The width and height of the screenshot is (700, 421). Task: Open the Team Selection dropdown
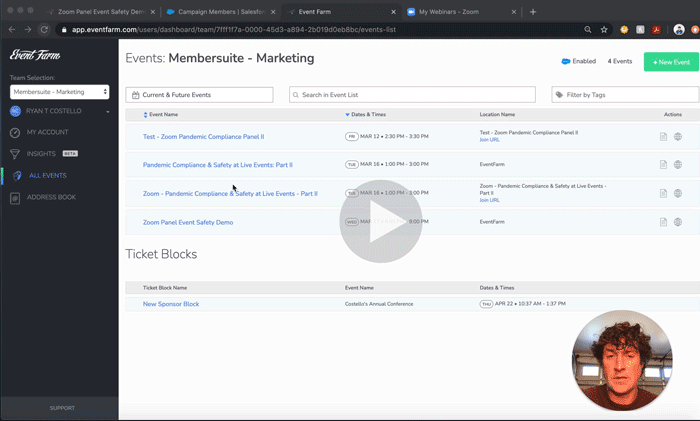coord(59,92)
